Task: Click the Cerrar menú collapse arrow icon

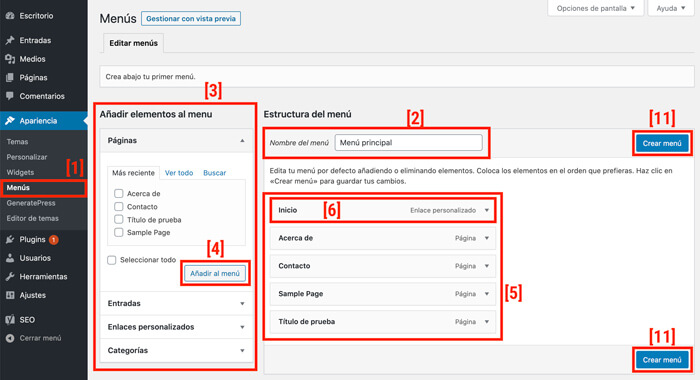Action: coord(10,338)
